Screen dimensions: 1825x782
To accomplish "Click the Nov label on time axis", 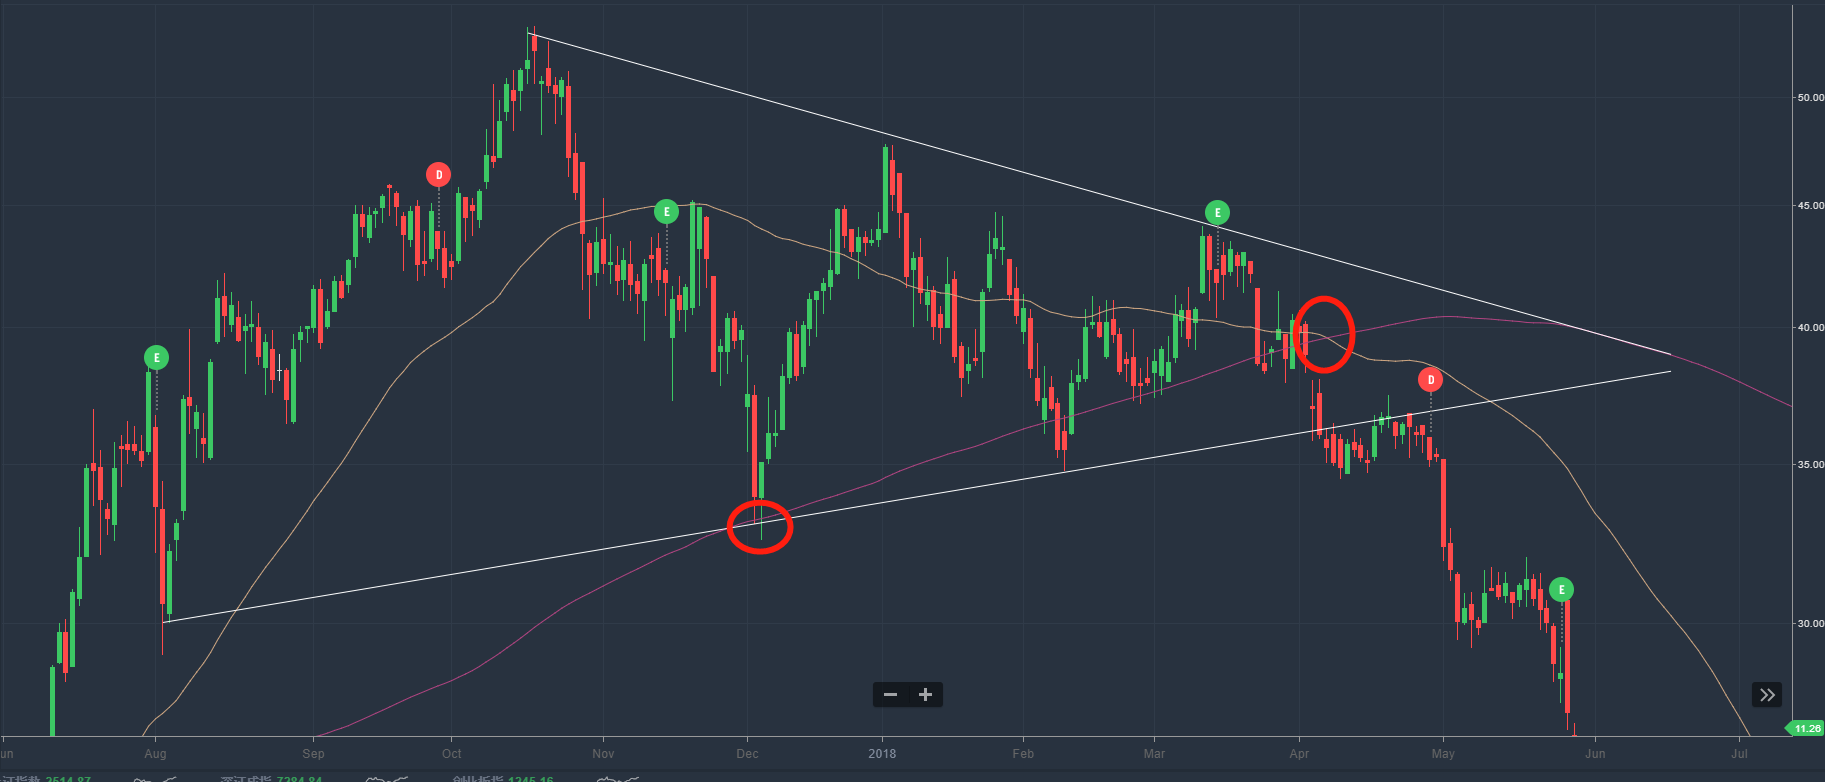I will pos(603,754).
